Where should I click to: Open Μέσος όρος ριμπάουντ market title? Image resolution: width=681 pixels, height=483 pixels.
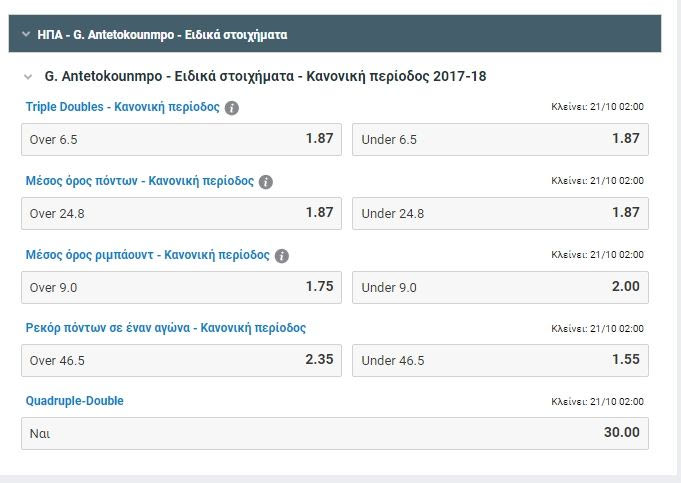(147, 255)
